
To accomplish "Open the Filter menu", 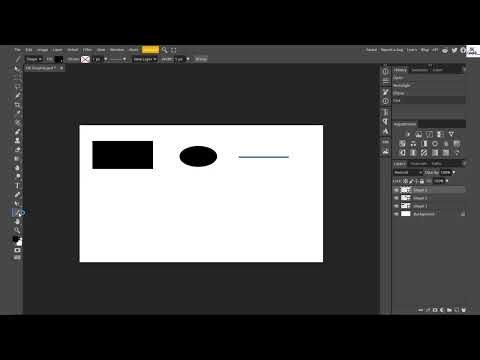I will point(87,50).
